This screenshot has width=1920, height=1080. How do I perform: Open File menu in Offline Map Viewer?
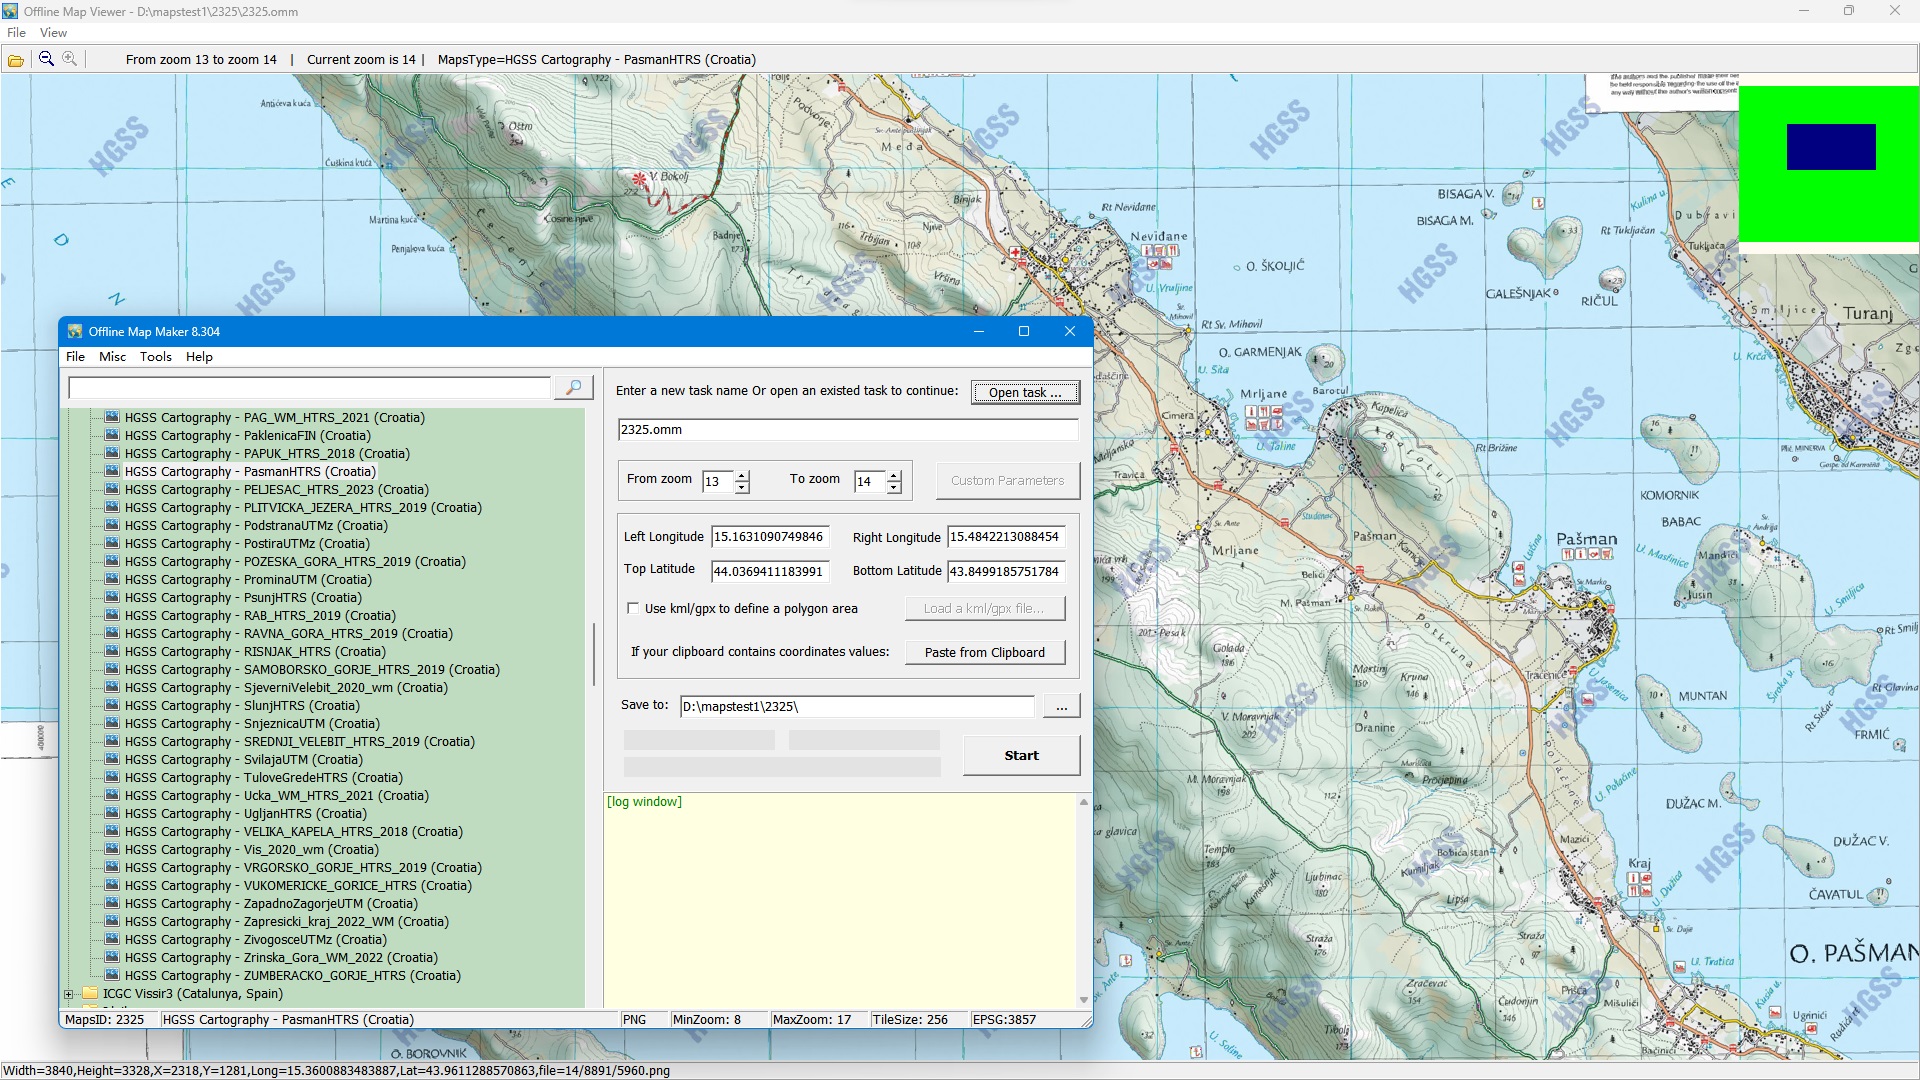point(17,33)
